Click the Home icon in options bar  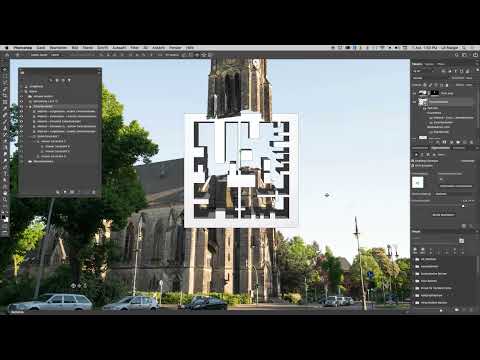6,55
